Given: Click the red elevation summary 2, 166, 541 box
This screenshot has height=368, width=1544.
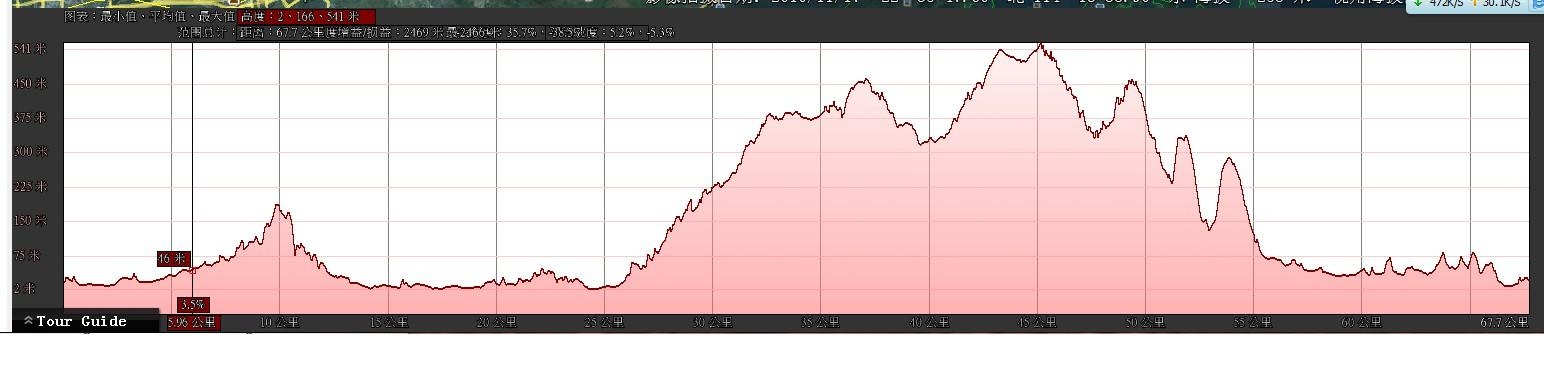Looking at the screenshot, I should click(307, 17).
